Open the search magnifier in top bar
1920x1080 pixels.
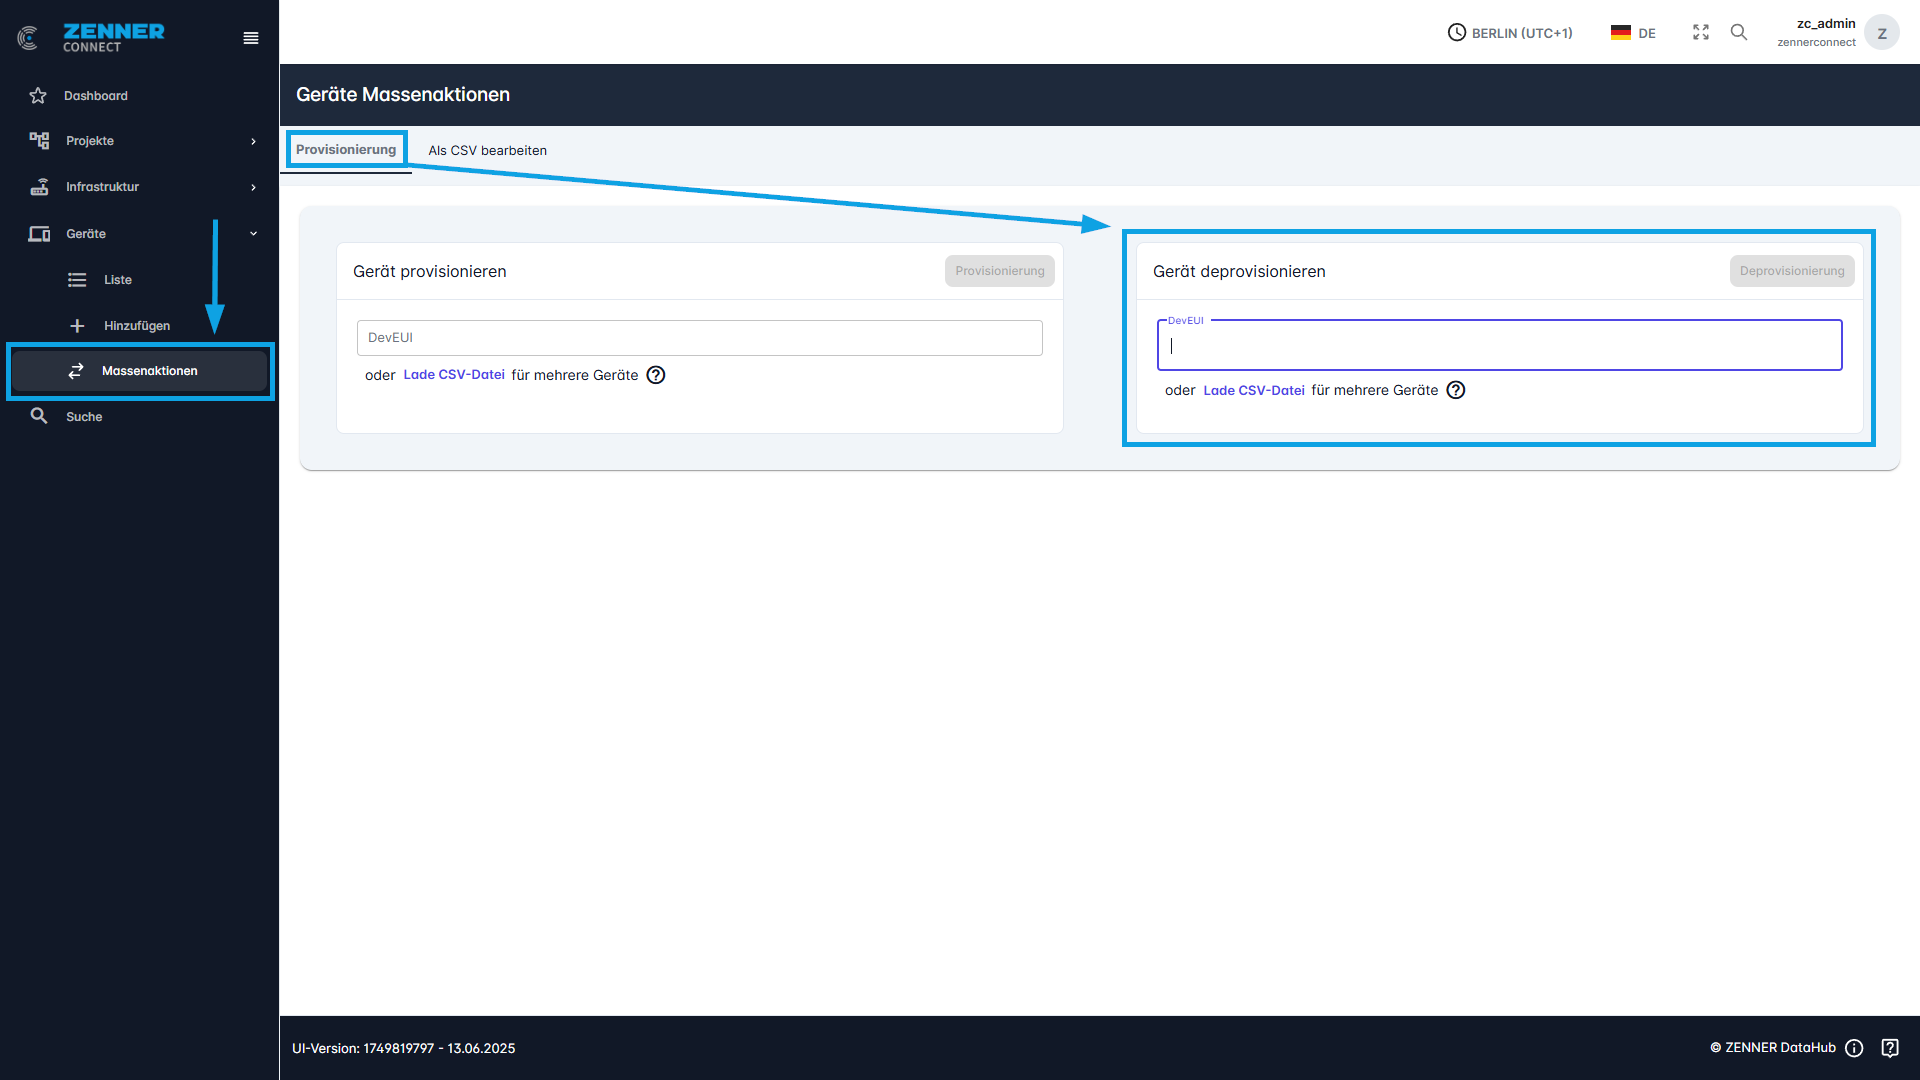pyautogui.click(x=1739, y=32)
